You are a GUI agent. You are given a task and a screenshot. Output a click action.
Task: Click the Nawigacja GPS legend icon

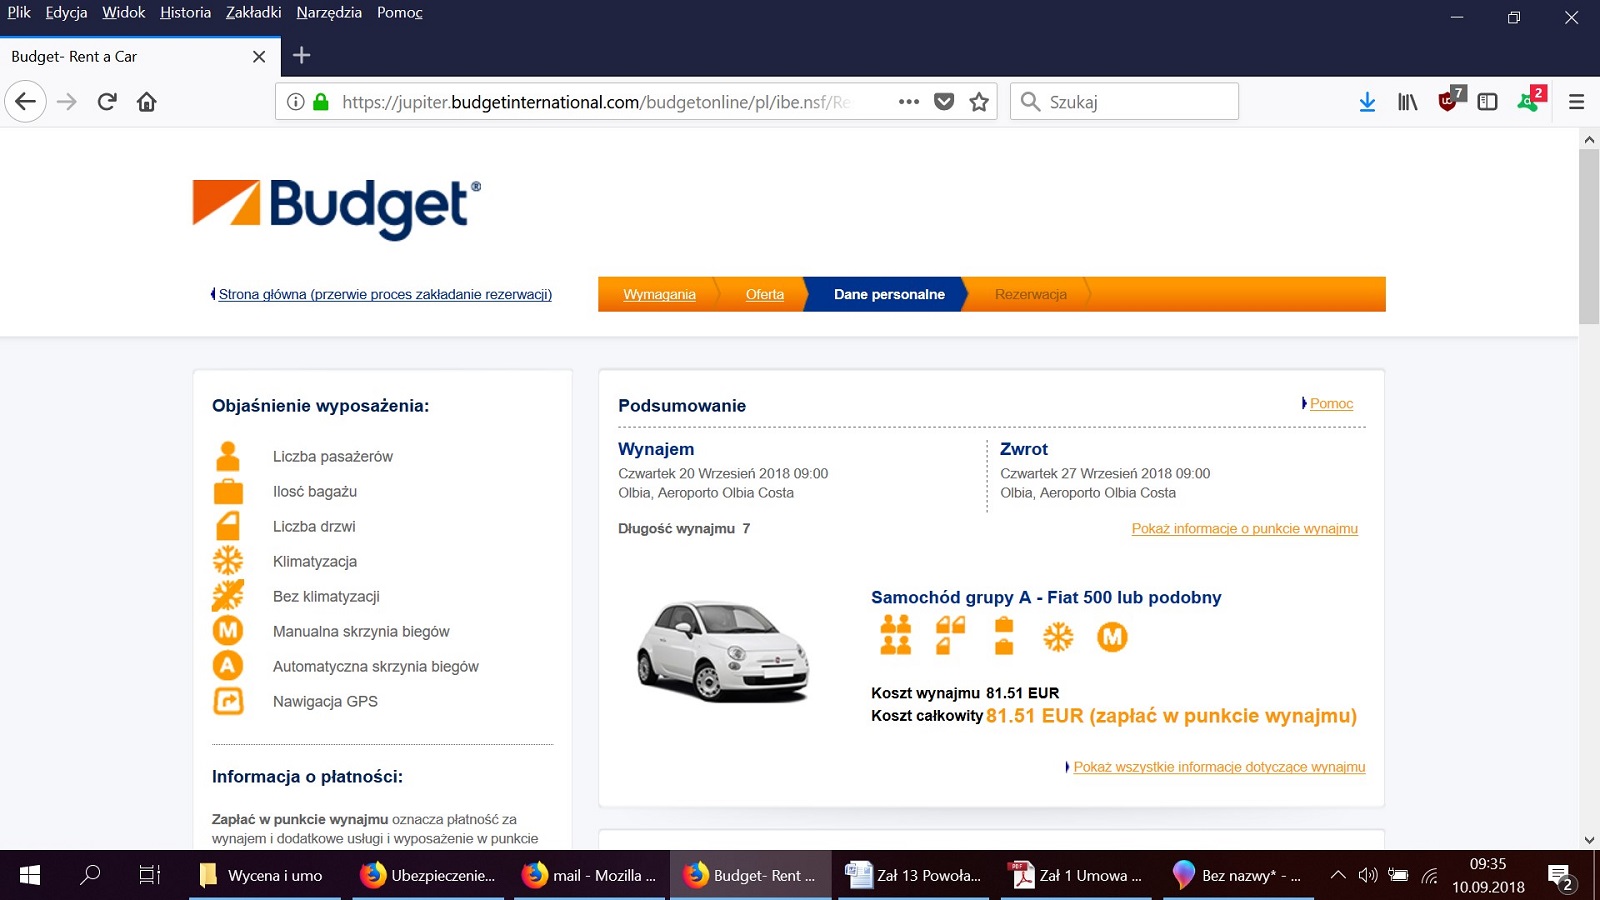228,701
